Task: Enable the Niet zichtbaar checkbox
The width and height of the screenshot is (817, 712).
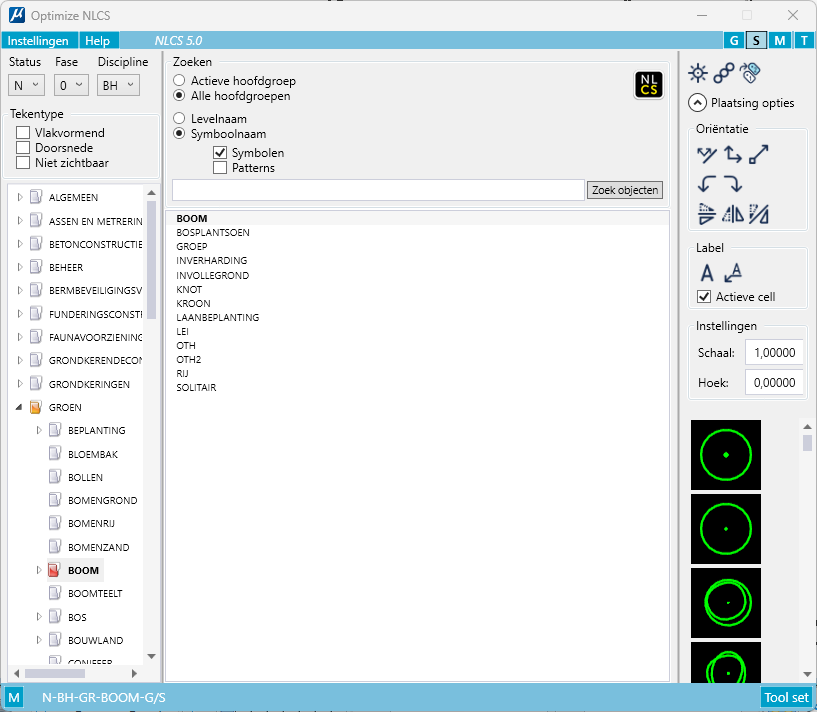Action: click(x=23, y=163)
